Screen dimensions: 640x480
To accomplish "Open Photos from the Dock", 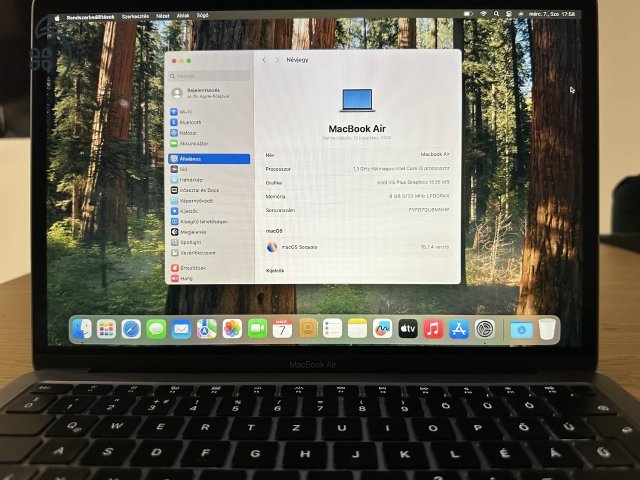I will [x=232, y=329].
